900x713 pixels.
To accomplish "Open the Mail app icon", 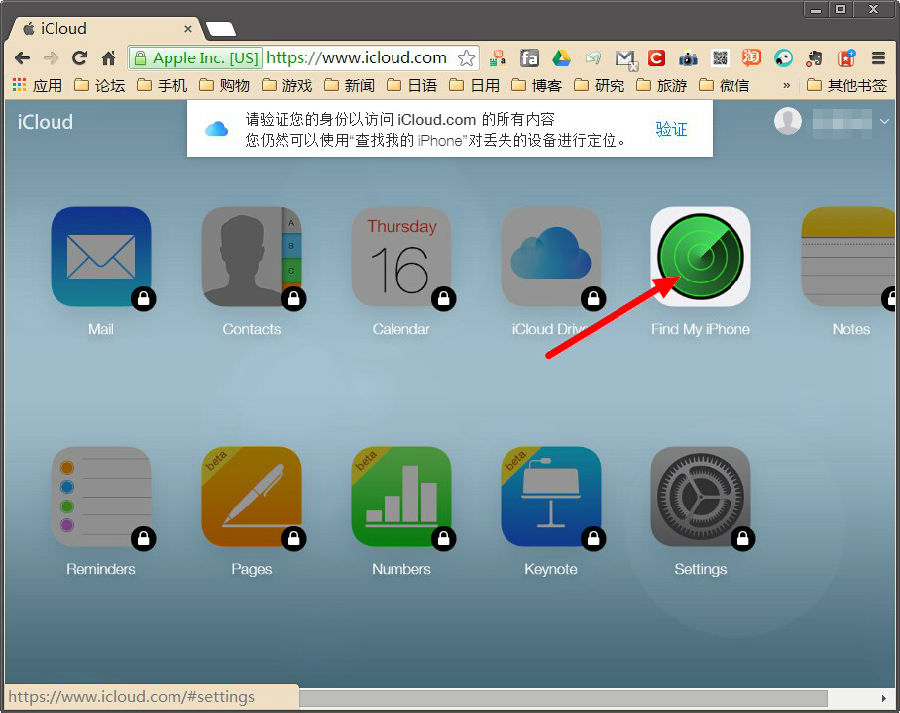I will 101,257.
